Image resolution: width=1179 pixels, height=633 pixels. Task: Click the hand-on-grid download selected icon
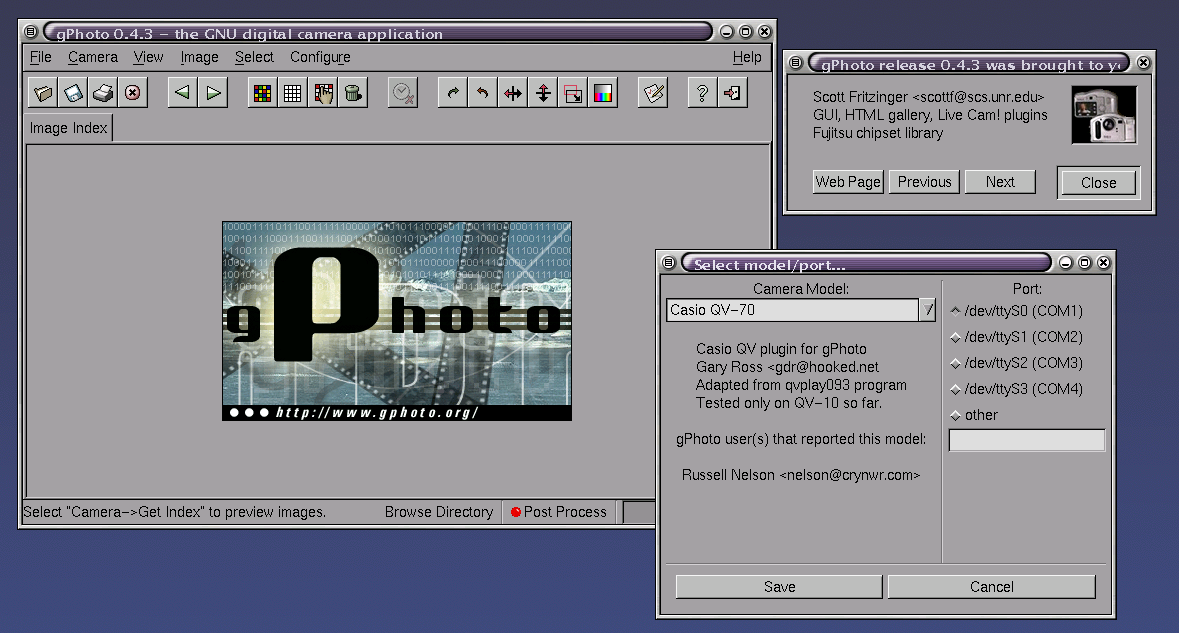coord(323,93)
